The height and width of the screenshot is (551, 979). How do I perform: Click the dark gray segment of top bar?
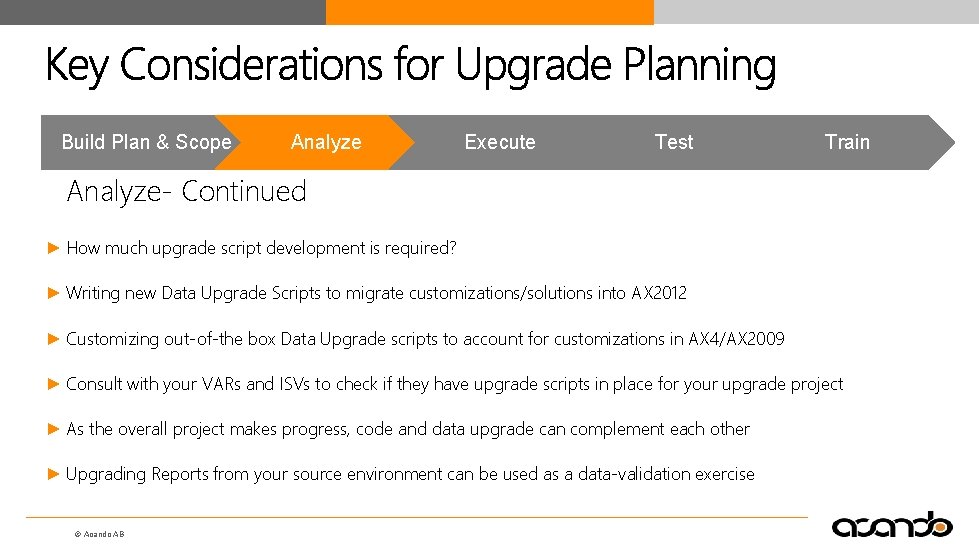(x=162, y=12)
